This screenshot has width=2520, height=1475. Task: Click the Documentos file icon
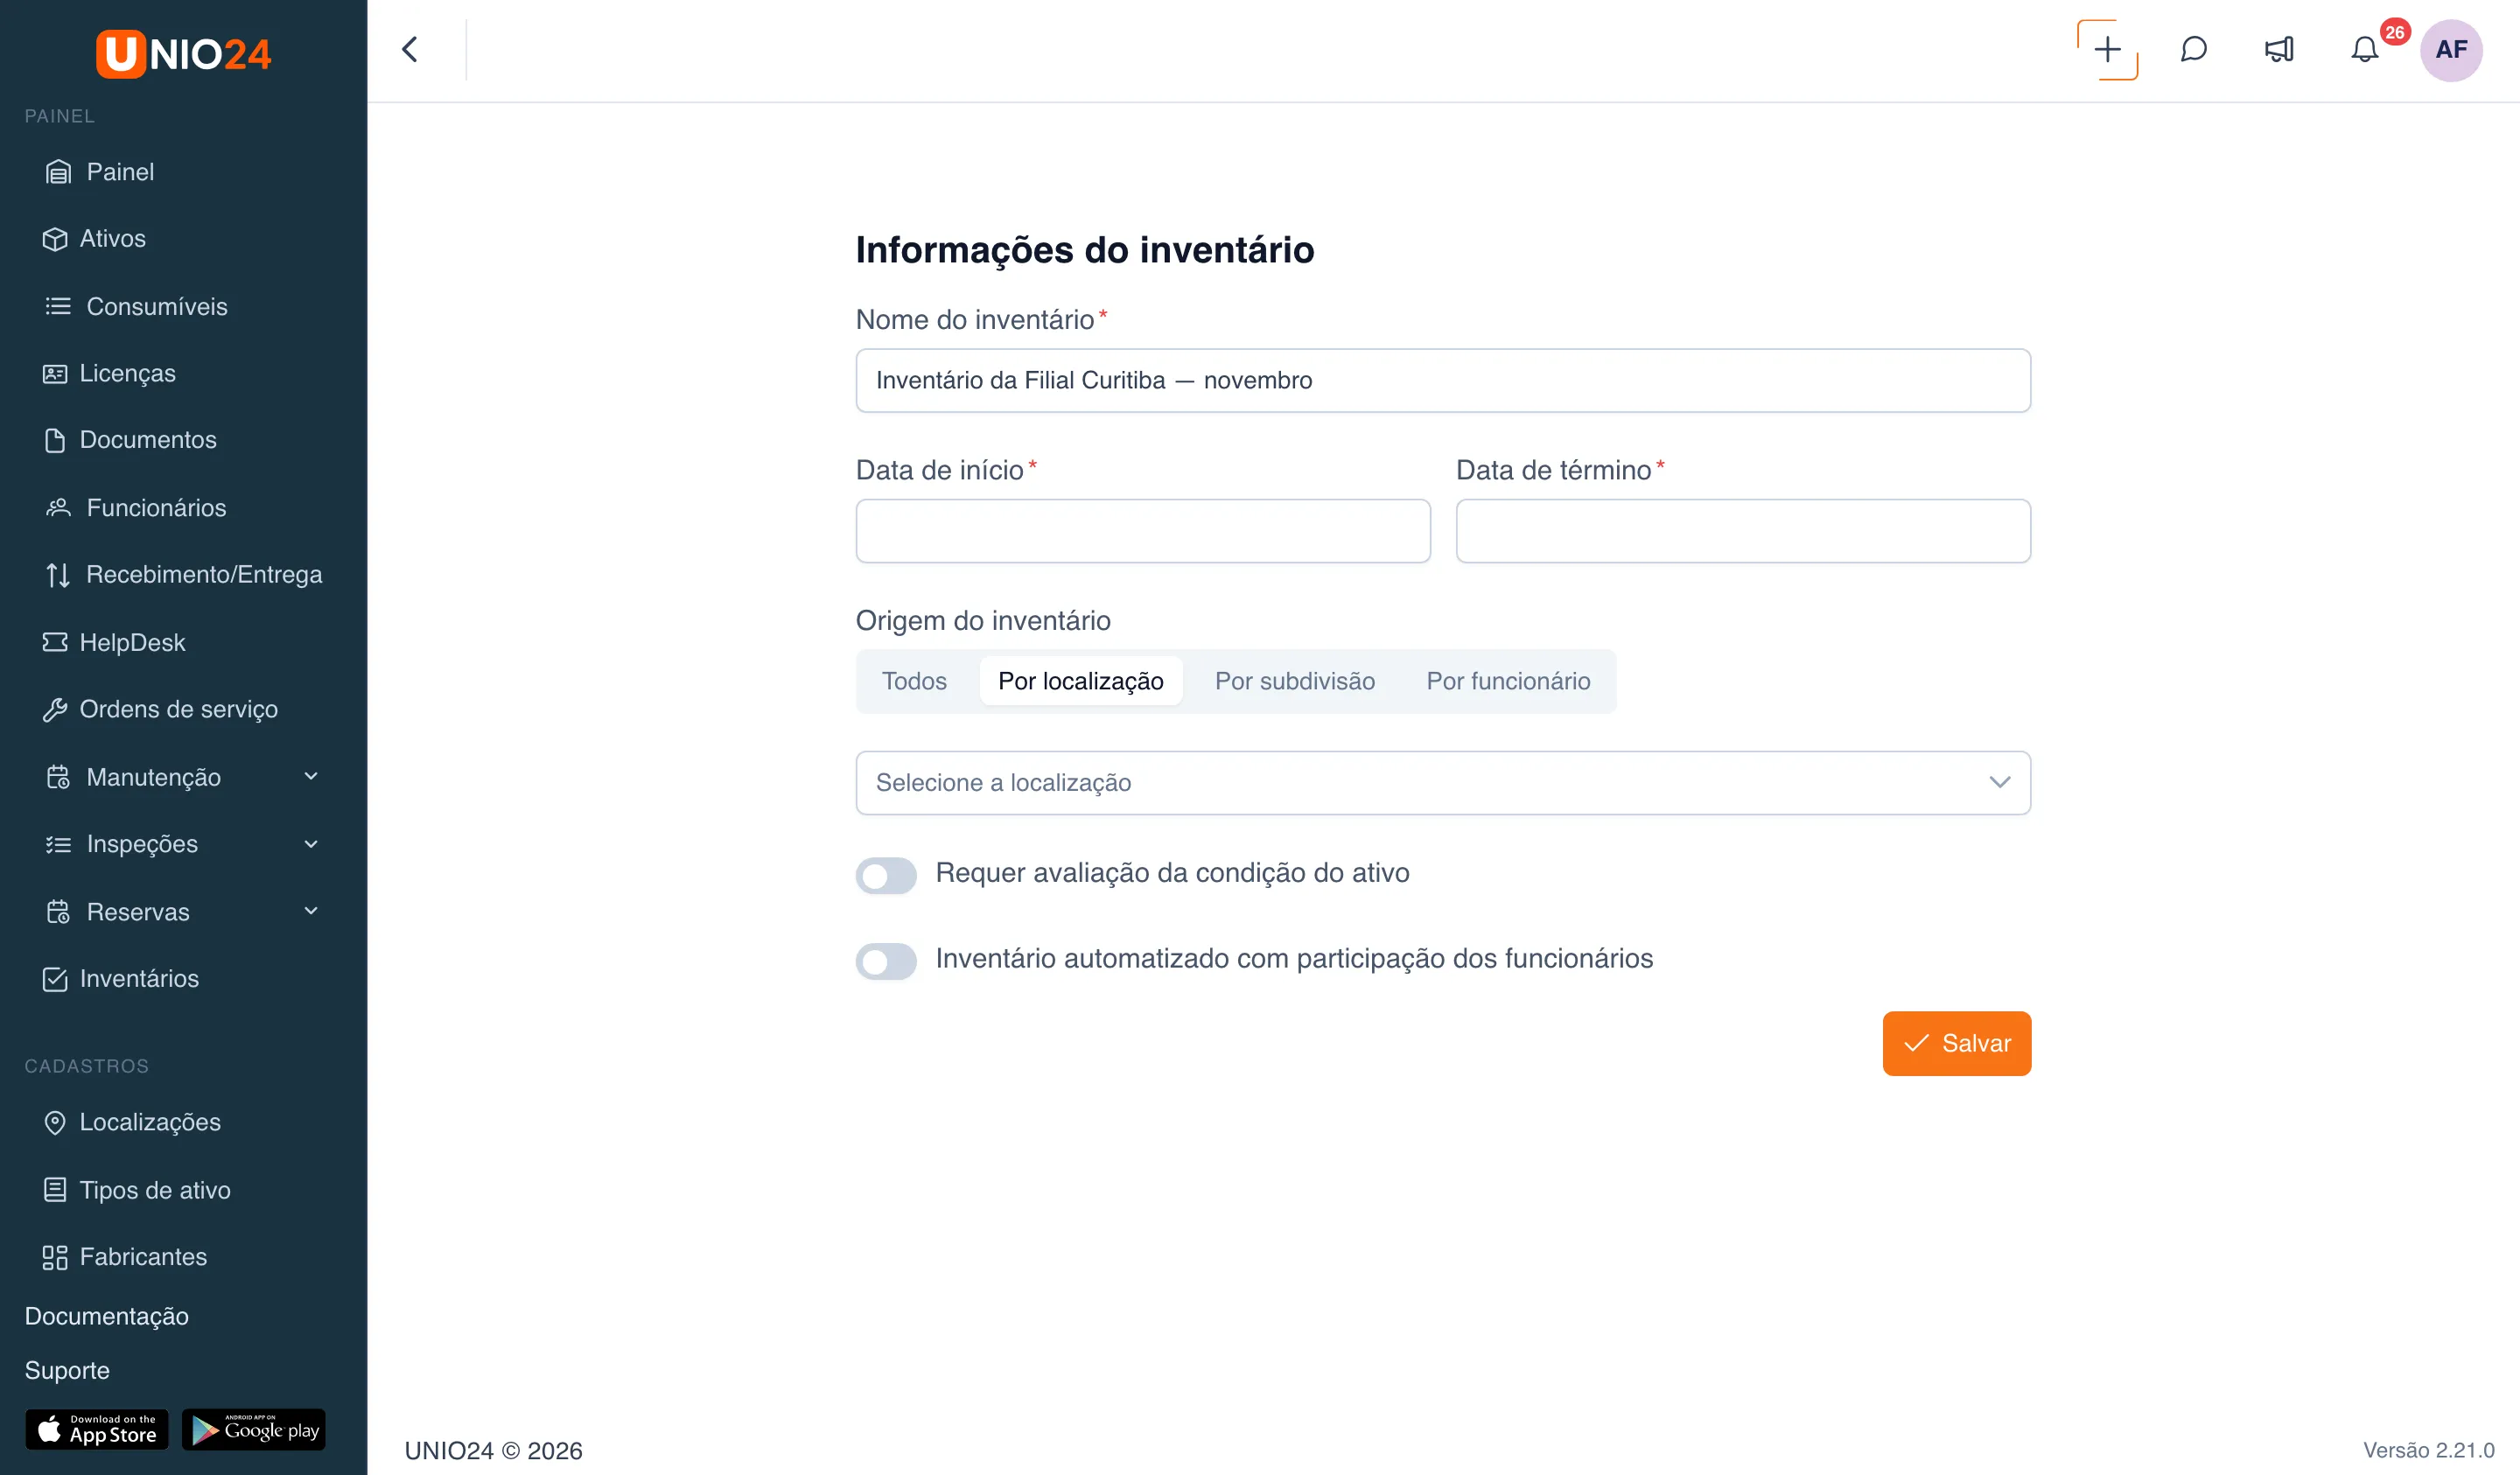[55, 440]
